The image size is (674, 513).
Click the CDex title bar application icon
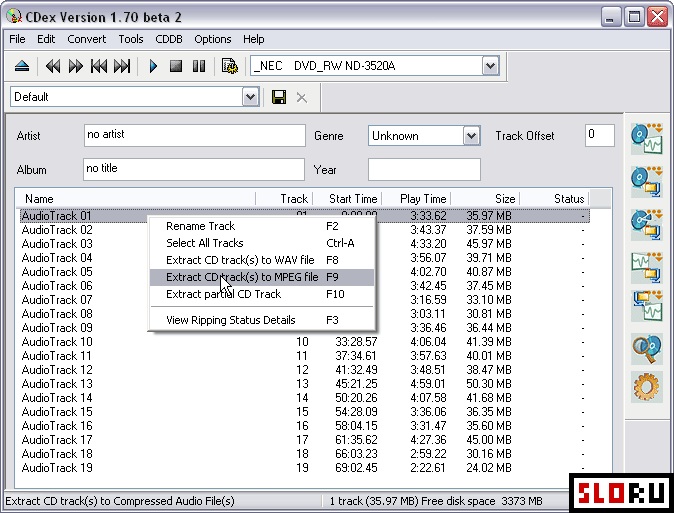(14, 16)
